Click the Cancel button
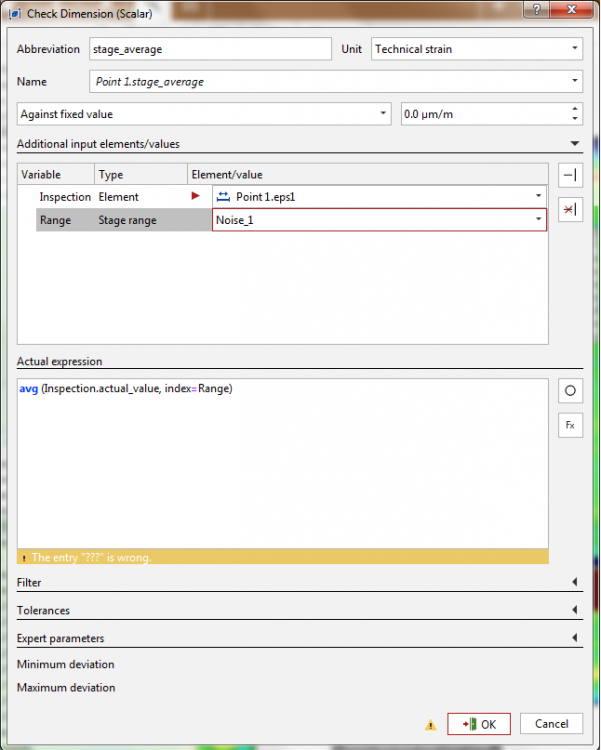 (551, 724)
